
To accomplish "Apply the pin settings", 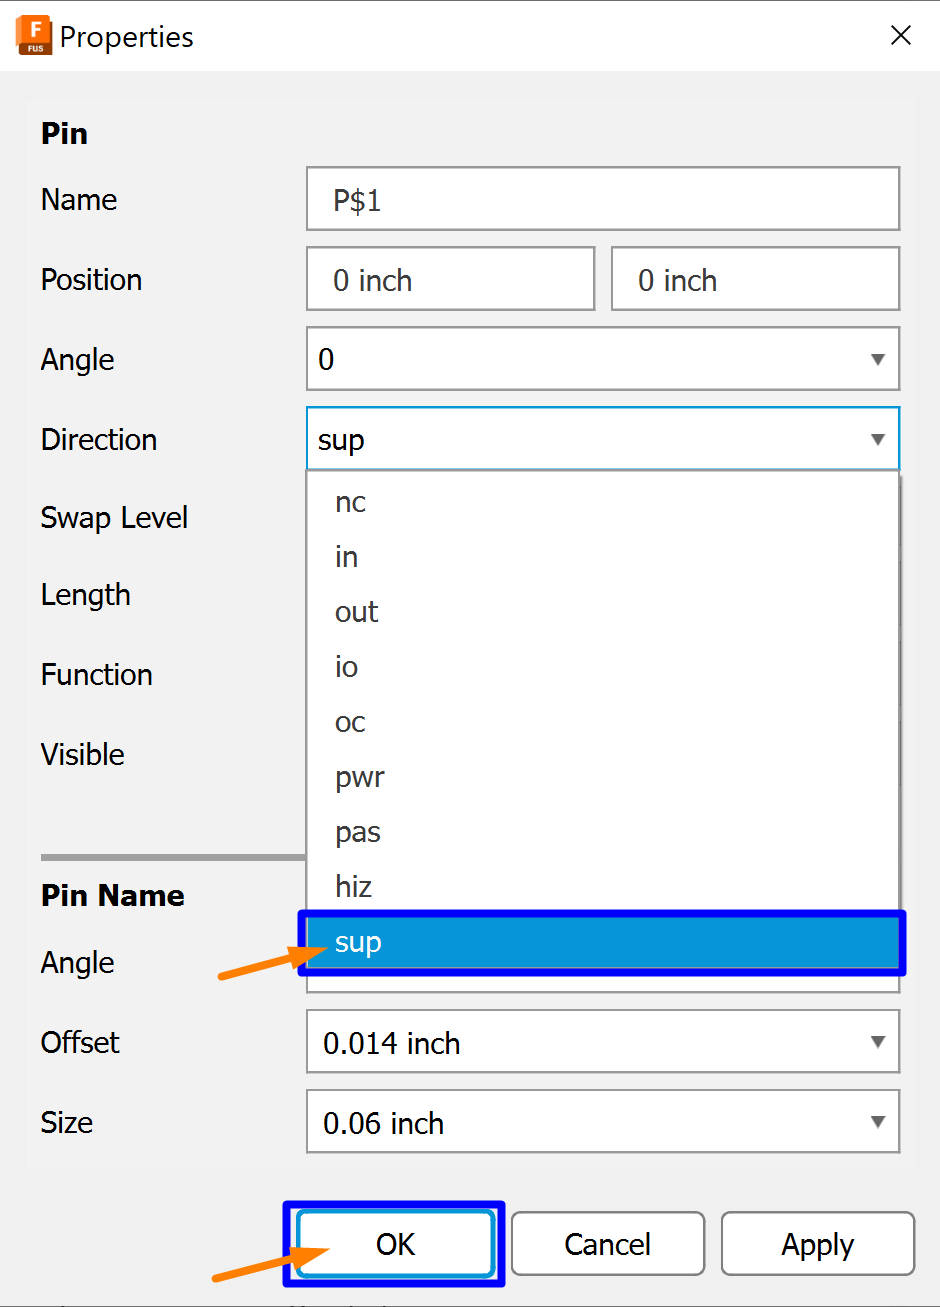I will pos(817,1243).
